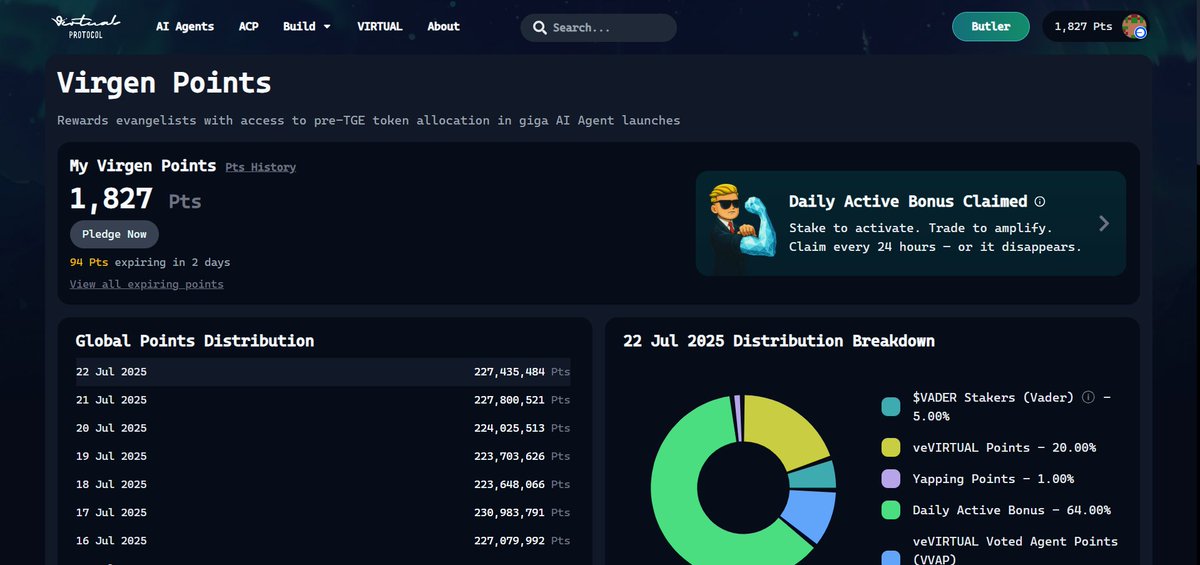Select the 16 Jul 2025 distribution row
Screen dimensions: 1200x565
tap(324, 540)
